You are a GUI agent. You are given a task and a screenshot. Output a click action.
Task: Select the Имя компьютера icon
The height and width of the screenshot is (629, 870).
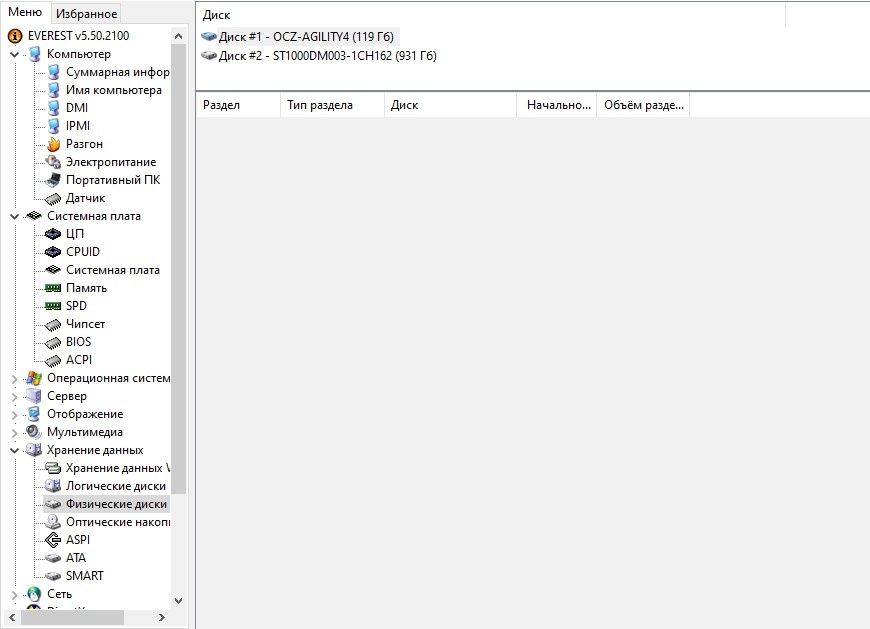[53, 90]
